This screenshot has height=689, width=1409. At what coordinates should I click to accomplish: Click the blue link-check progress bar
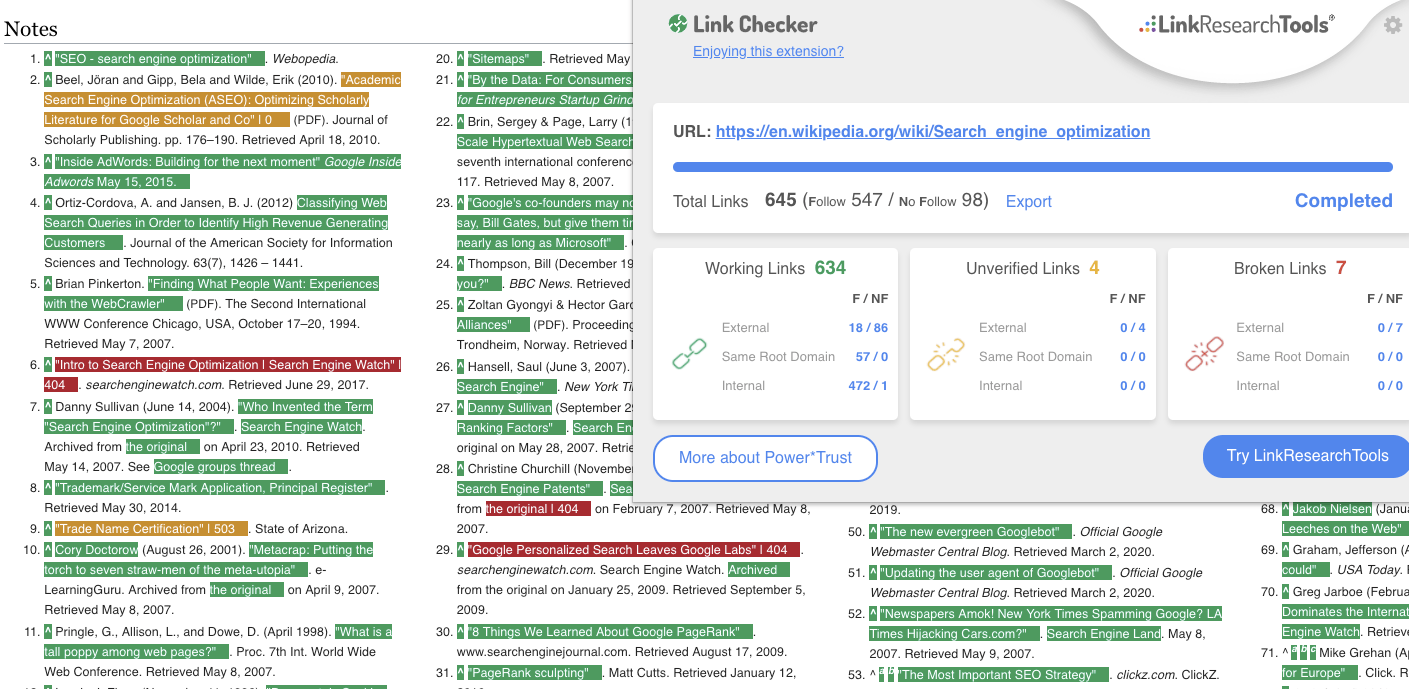1035,164
